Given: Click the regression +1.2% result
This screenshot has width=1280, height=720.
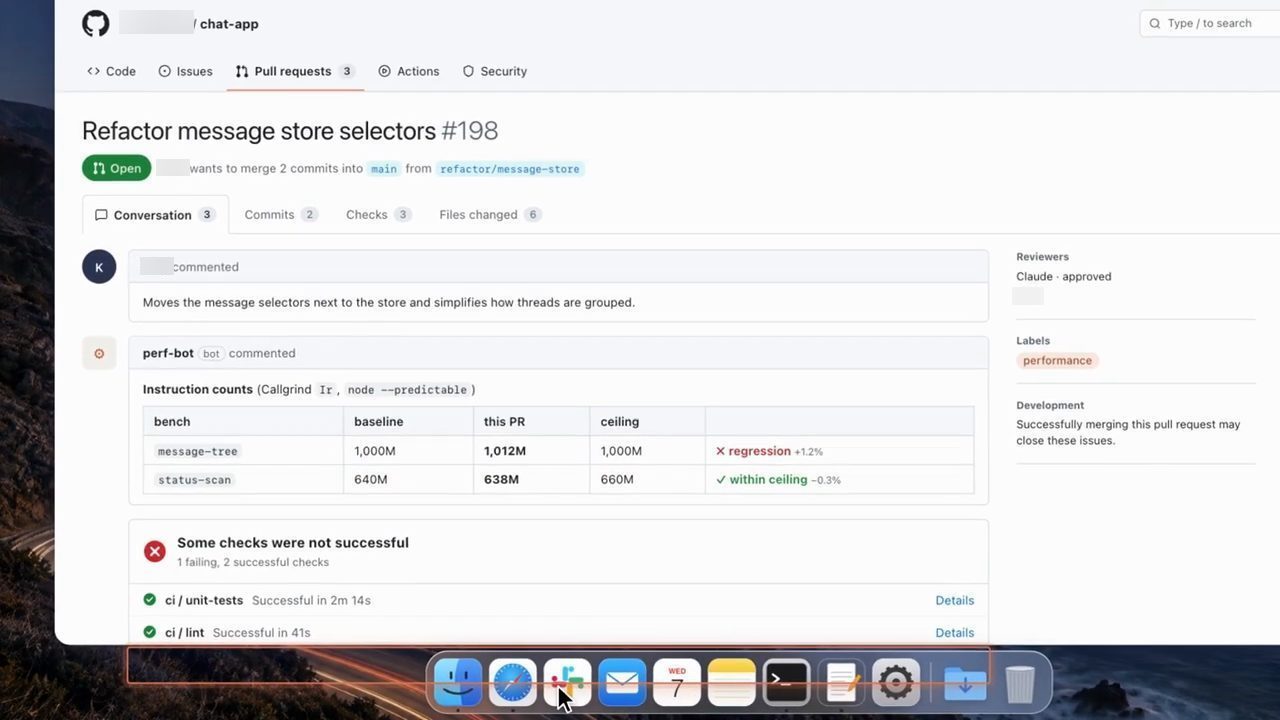Looking at the screenshot, I should point(769,451).
